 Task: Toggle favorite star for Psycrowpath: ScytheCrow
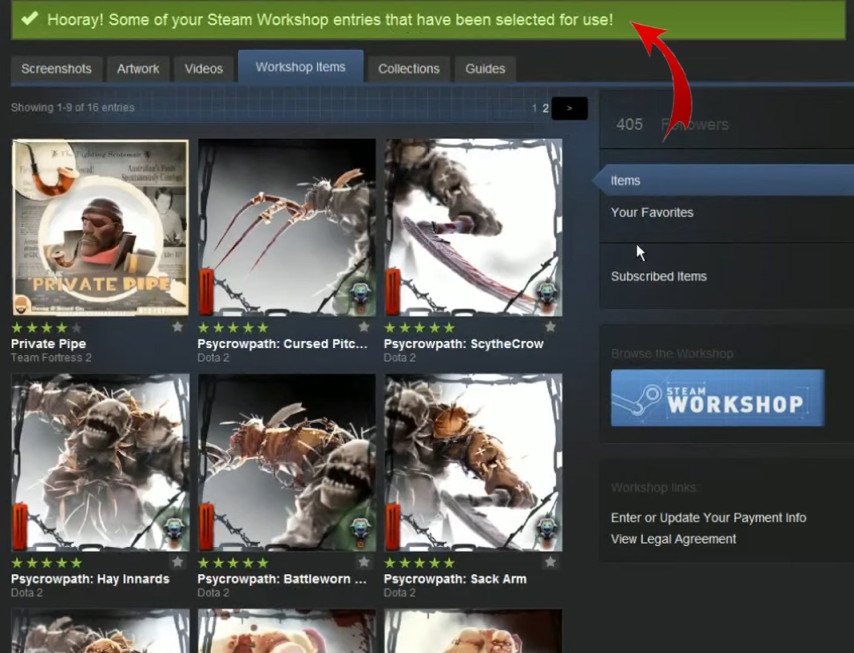tap(550, 327)
